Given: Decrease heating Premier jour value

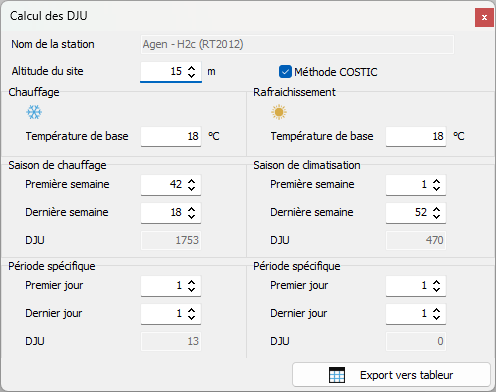Looking at the screenshot, I should click(191, 289).
